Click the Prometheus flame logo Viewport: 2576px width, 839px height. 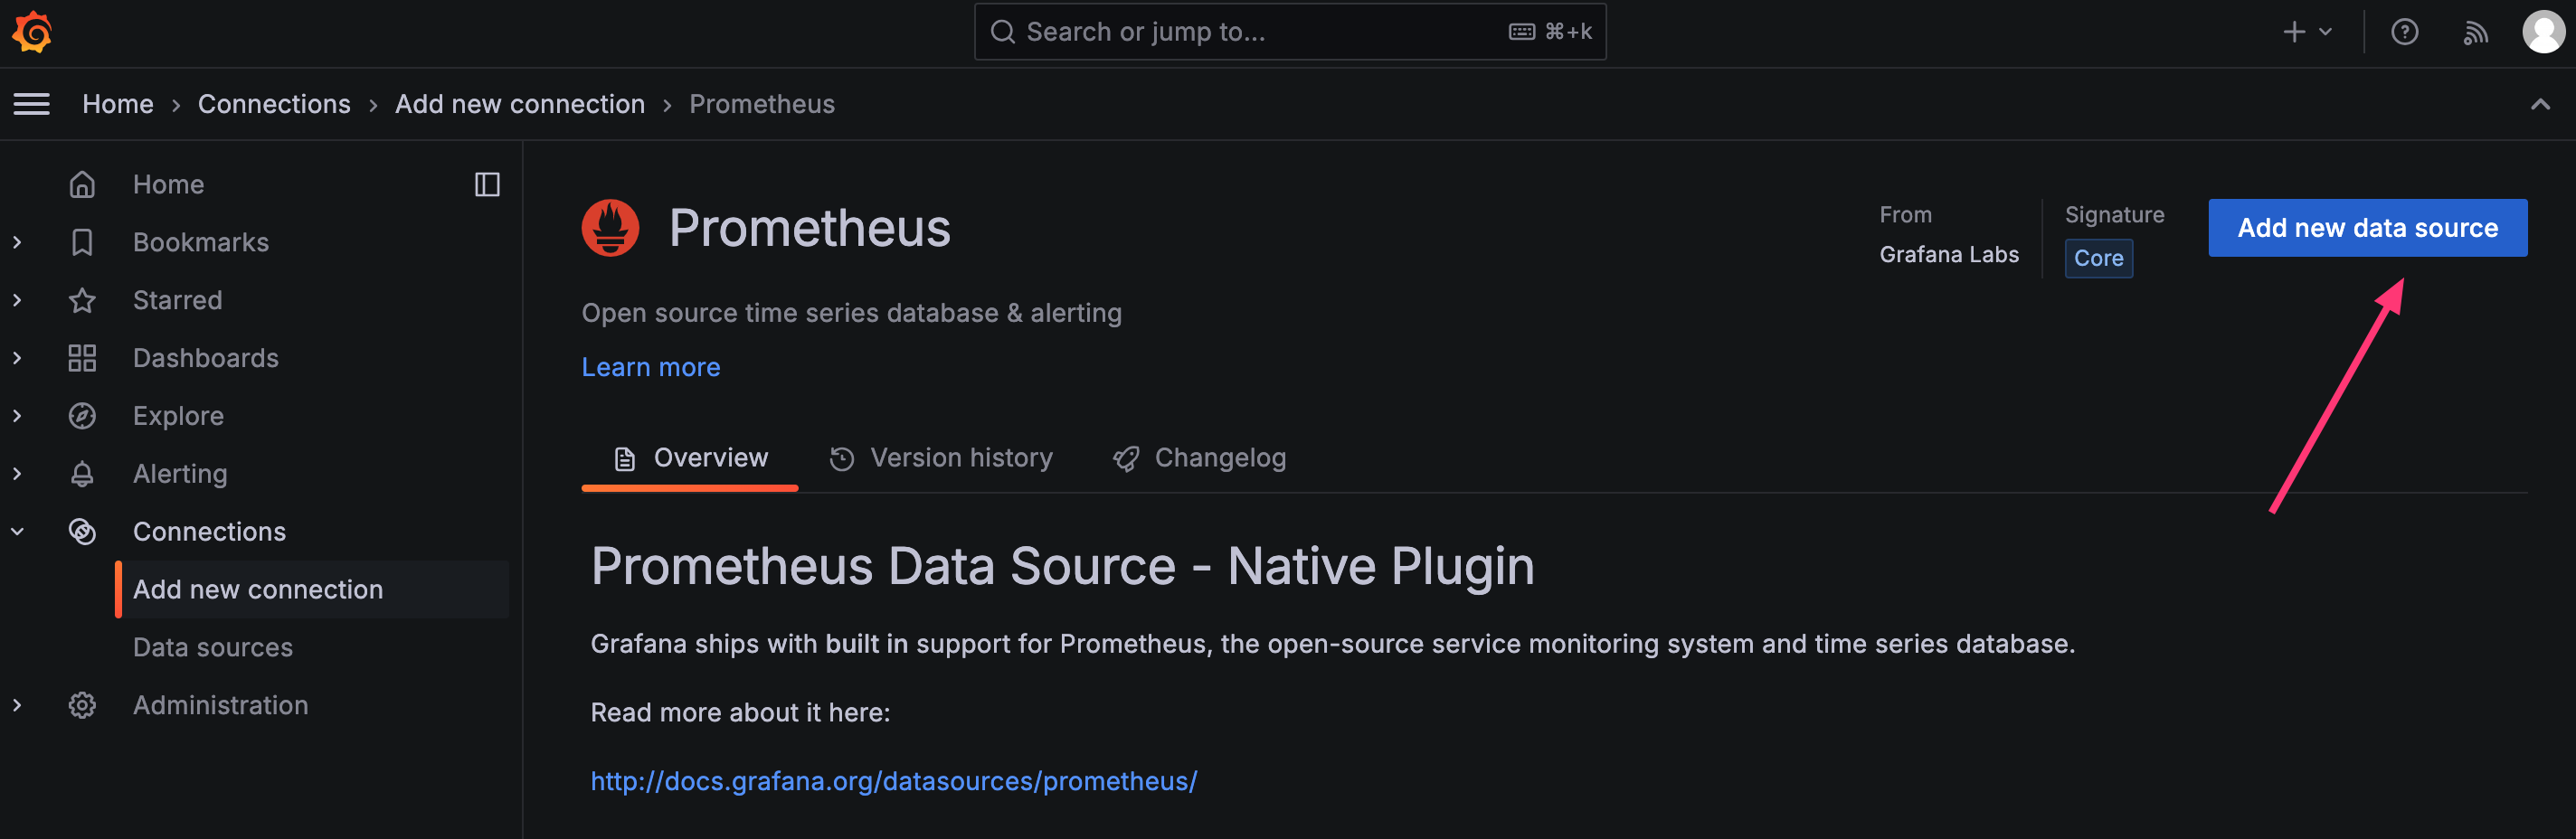[610, 228]
